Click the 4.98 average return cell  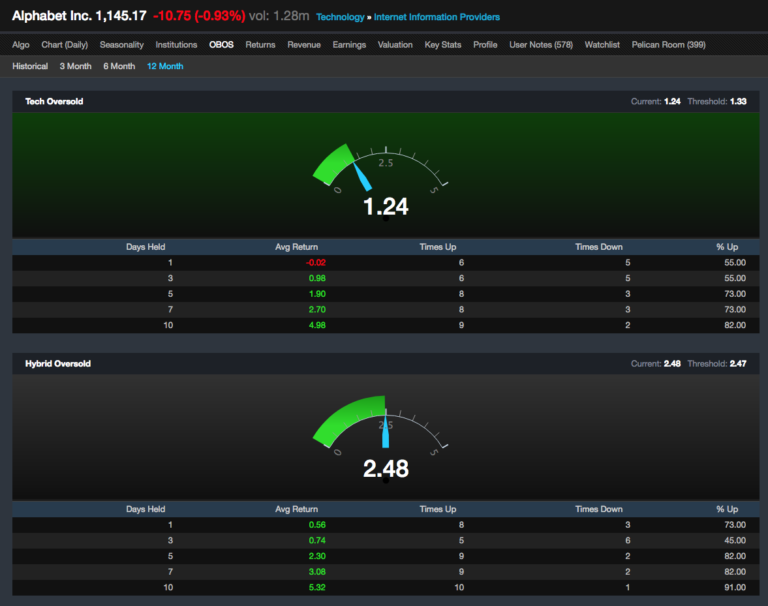tap(317, 325)
